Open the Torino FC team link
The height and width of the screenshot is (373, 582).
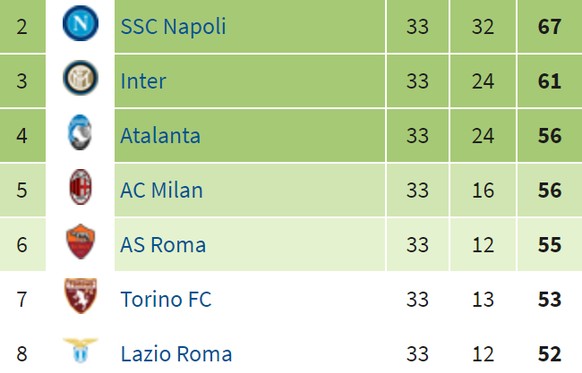166,299
